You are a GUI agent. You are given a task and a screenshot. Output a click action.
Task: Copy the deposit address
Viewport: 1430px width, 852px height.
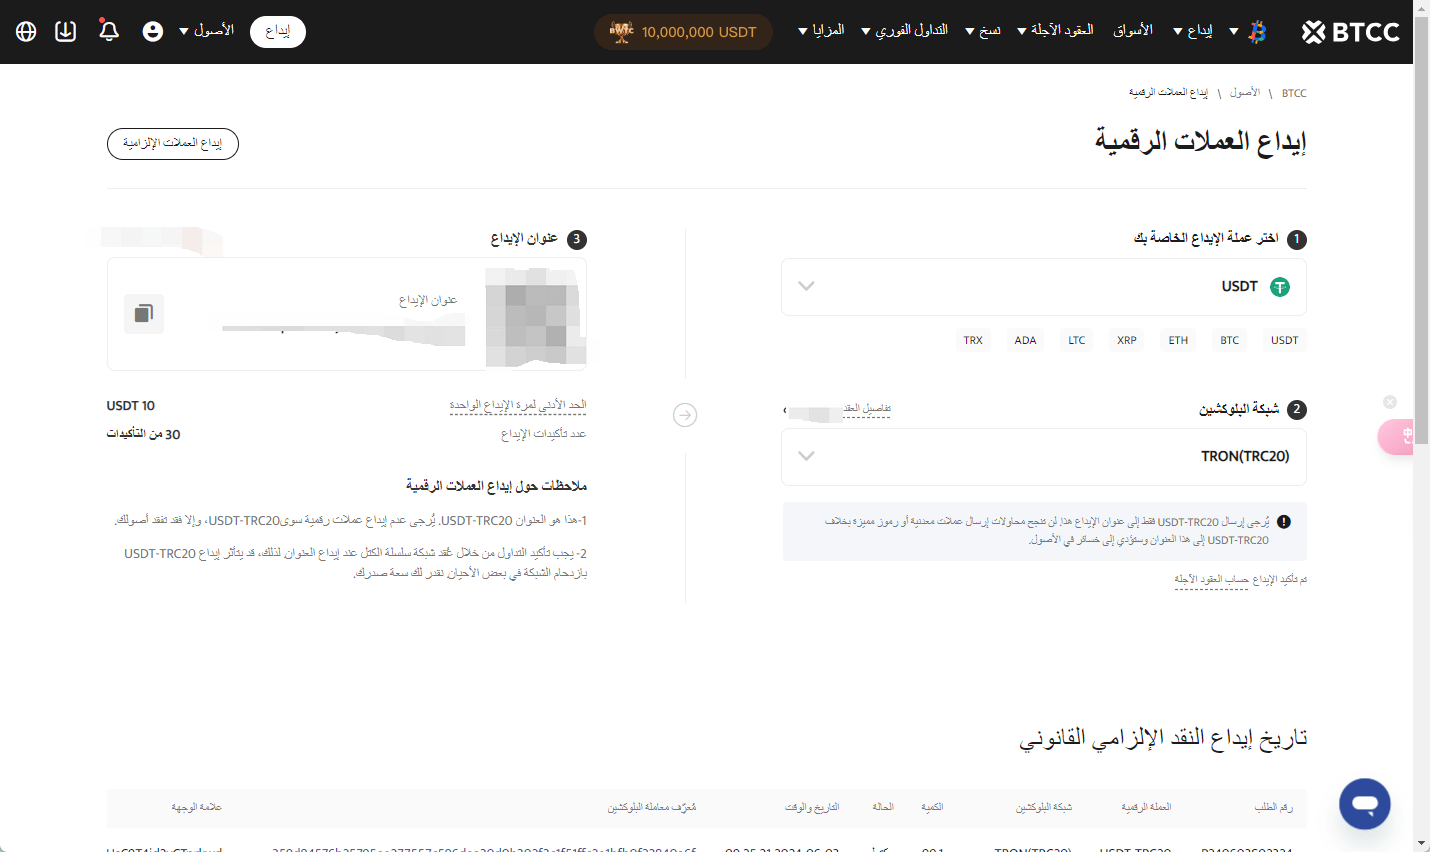click(x=144, y=314)
